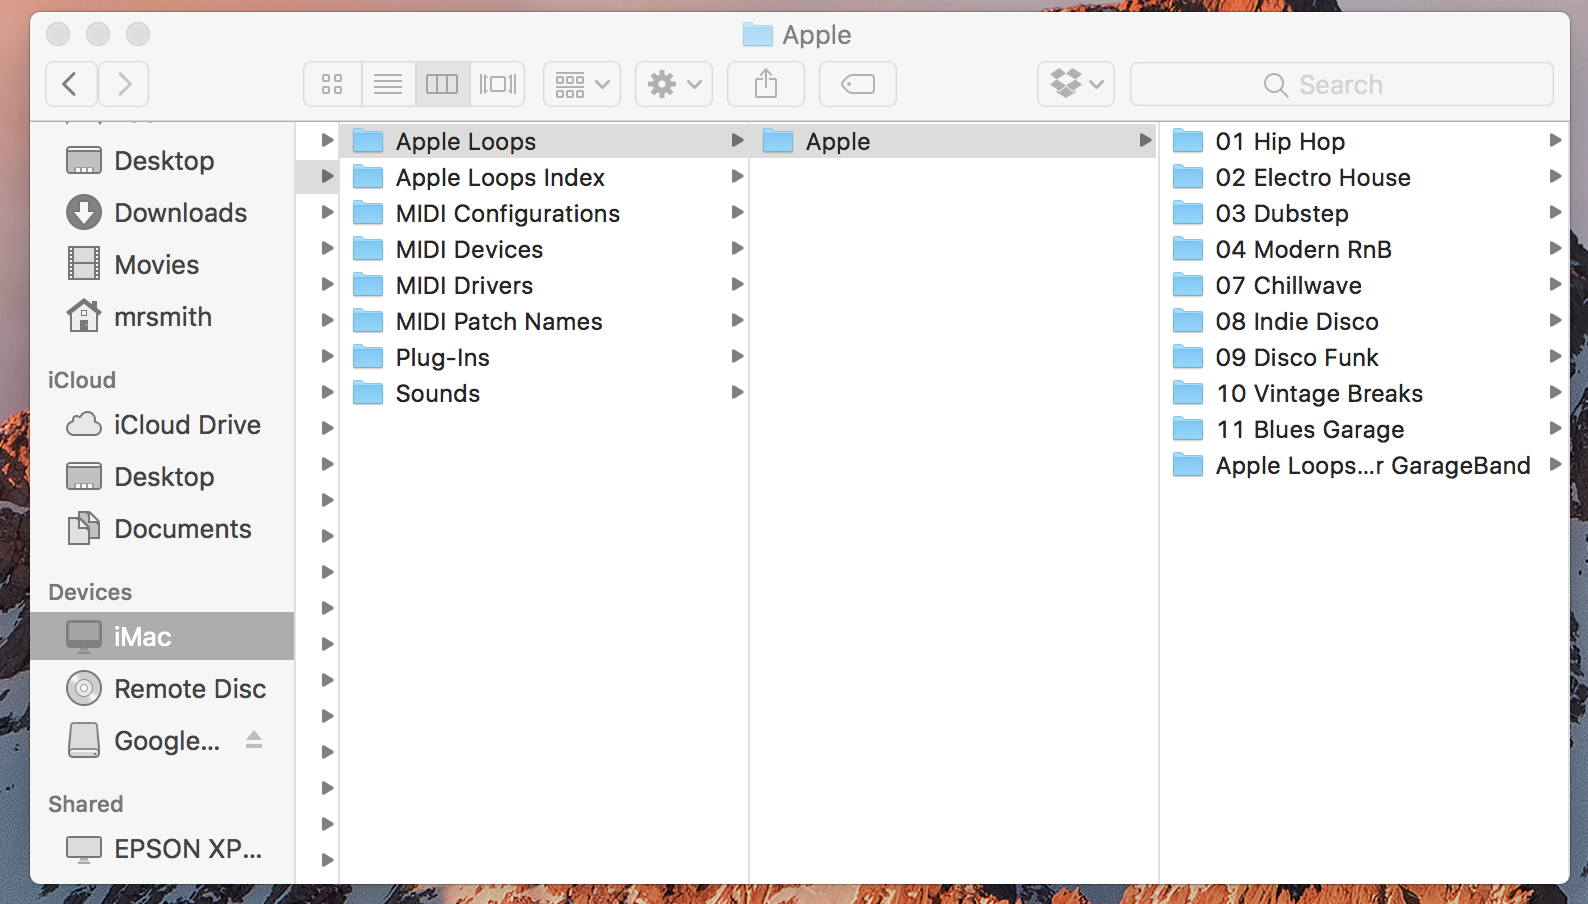
Task: Open iCloud Drive in sidebar
Action: click(x=162, y=425)
